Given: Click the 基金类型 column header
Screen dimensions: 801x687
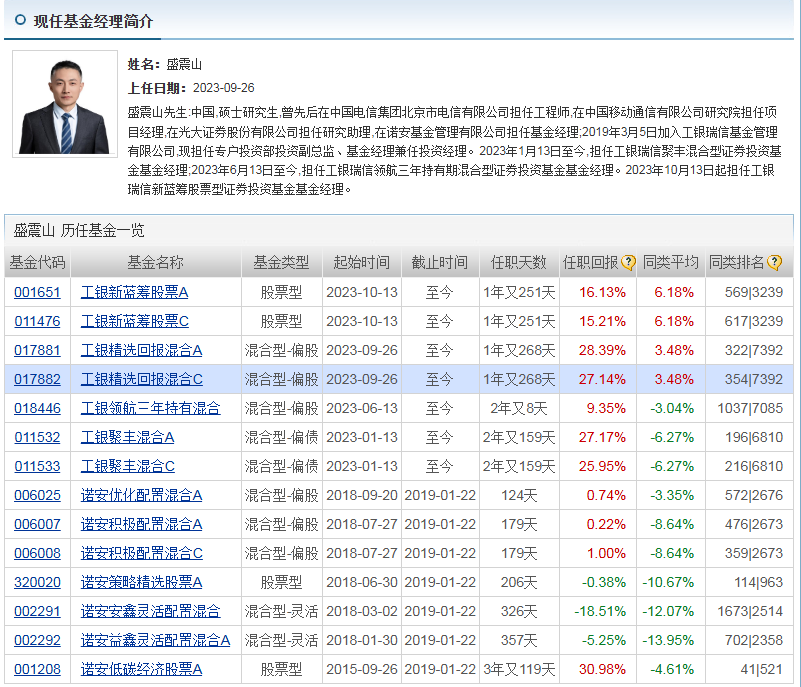Looking at the screenshot, I should pos(281,263).
